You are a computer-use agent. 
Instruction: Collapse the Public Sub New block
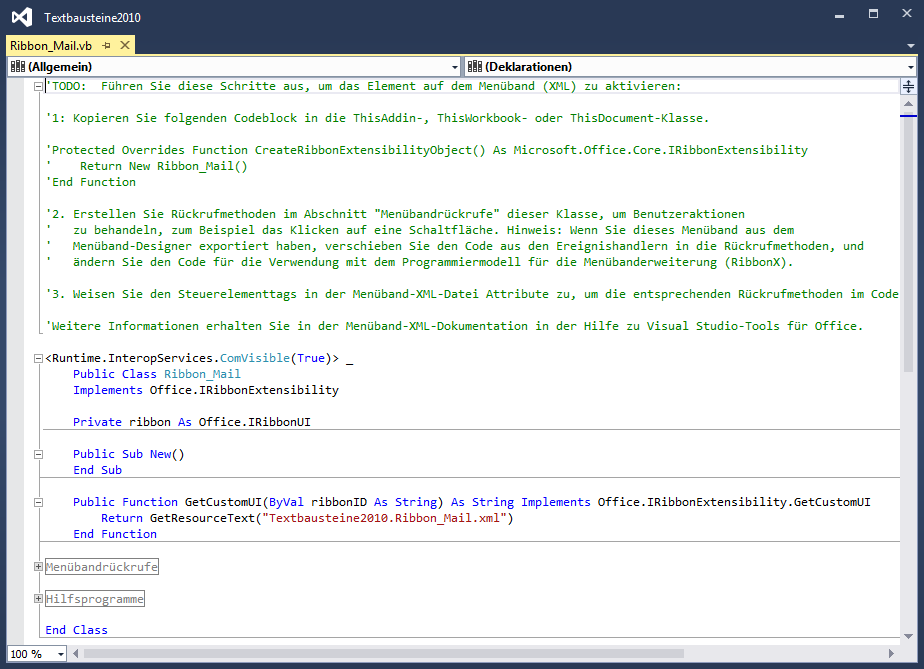click(x=38, y=454)
